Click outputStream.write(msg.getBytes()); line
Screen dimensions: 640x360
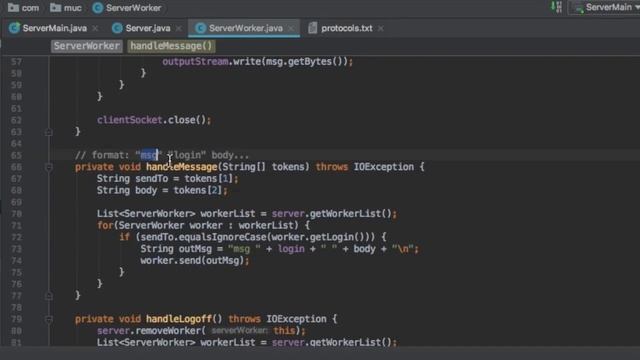[258, 62]
